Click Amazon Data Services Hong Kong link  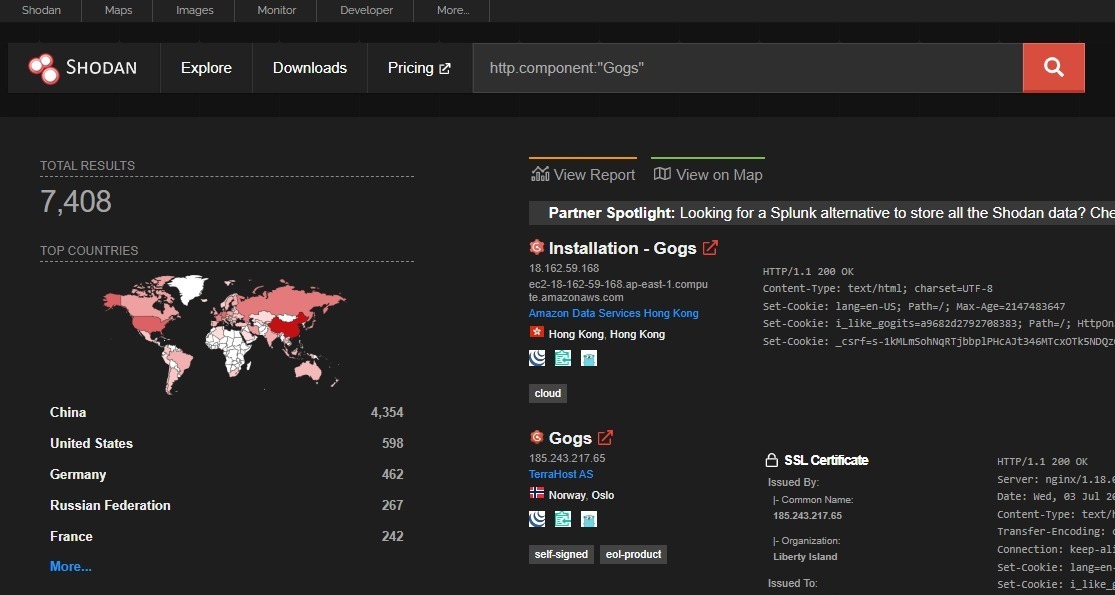[x=614, y=313]
